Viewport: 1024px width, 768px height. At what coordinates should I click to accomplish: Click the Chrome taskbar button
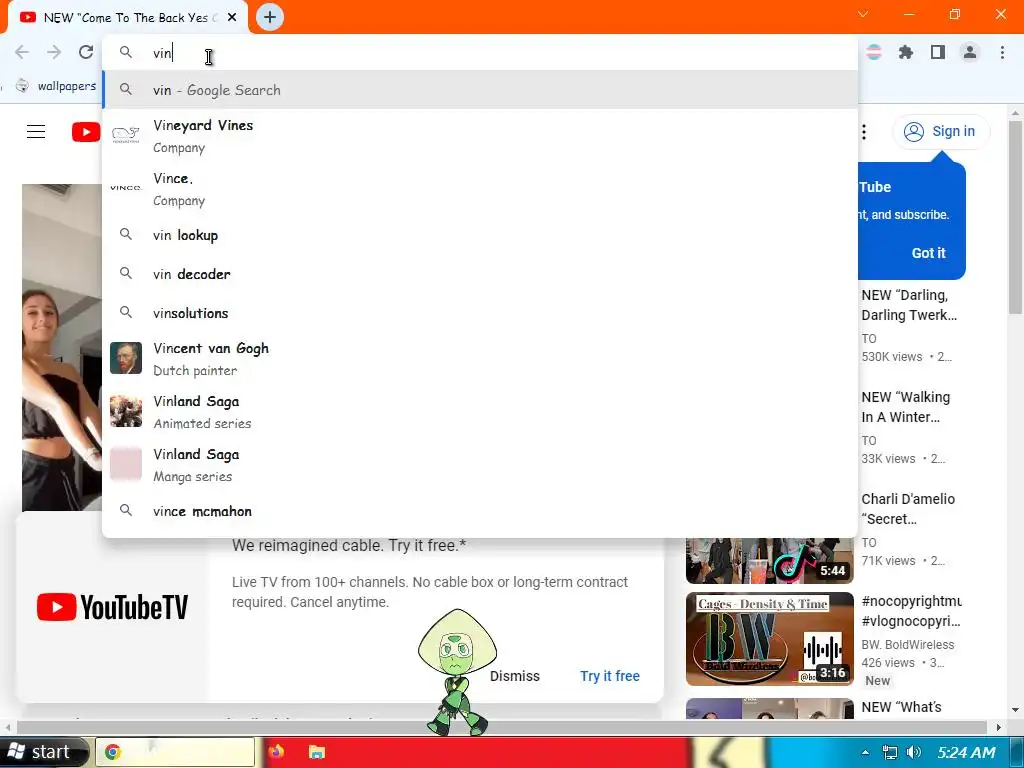coord(175,752)
